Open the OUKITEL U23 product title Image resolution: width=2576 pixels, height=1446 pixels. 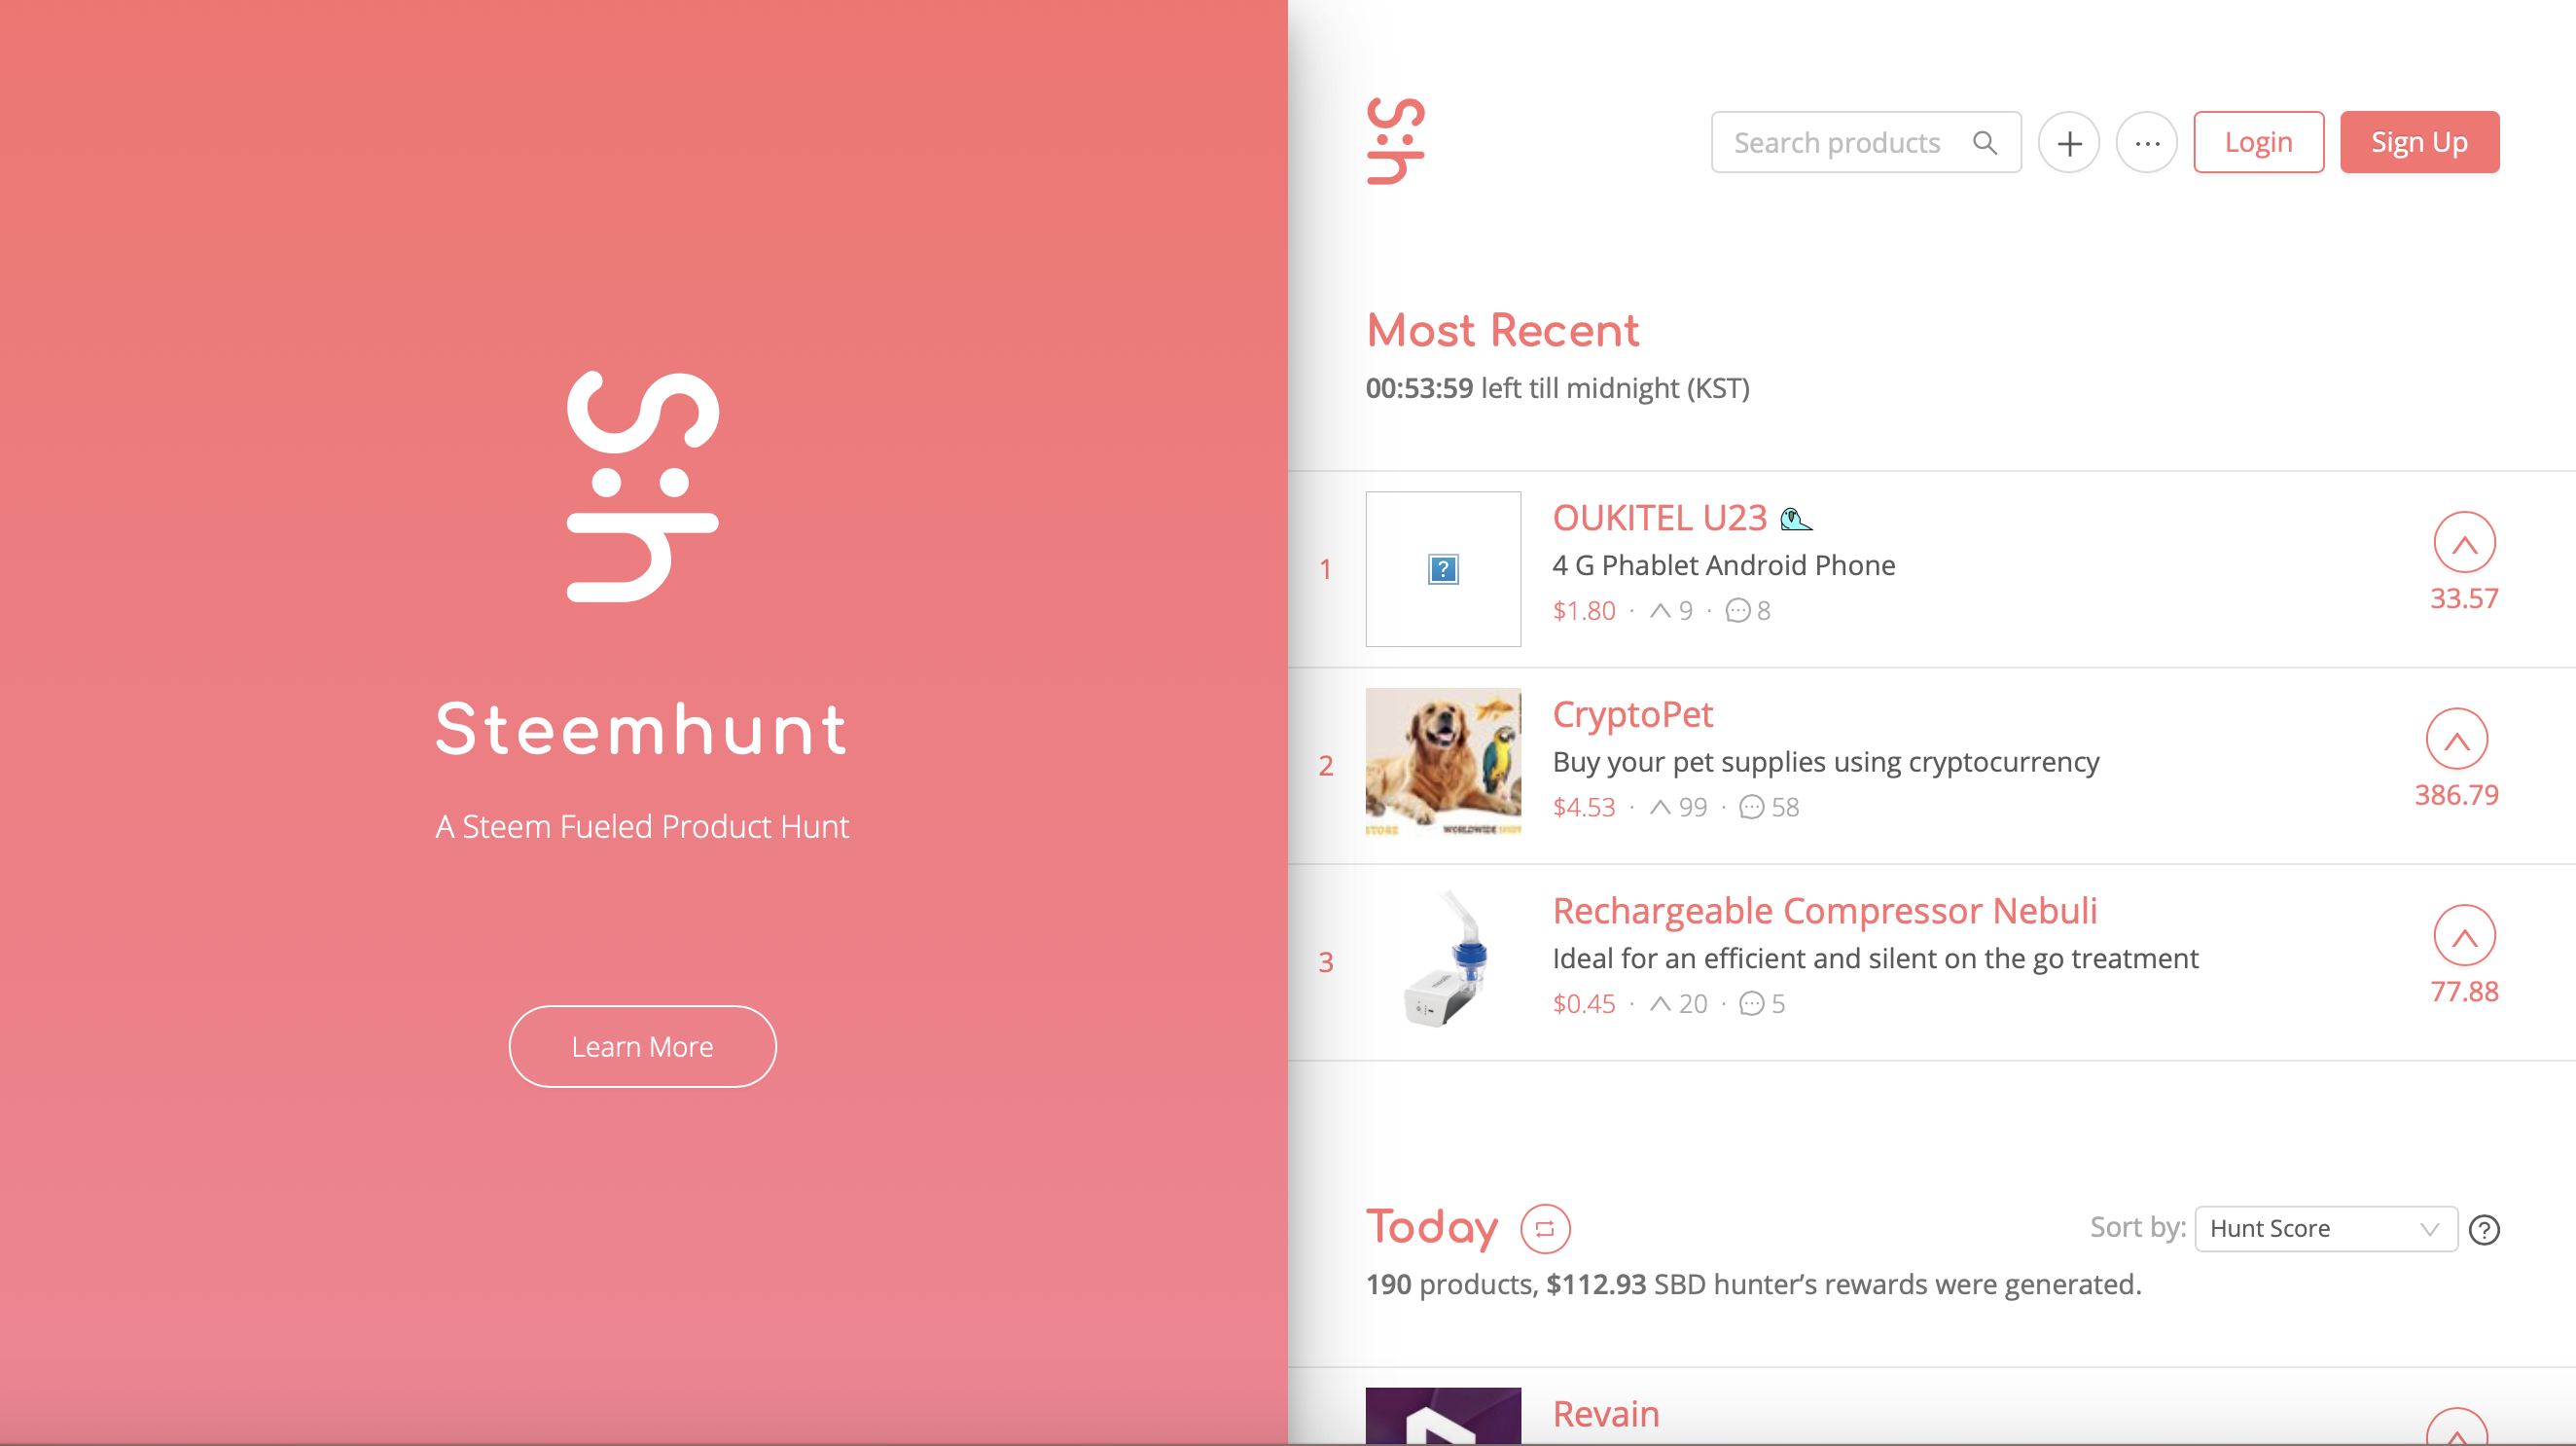(1659, 518)
